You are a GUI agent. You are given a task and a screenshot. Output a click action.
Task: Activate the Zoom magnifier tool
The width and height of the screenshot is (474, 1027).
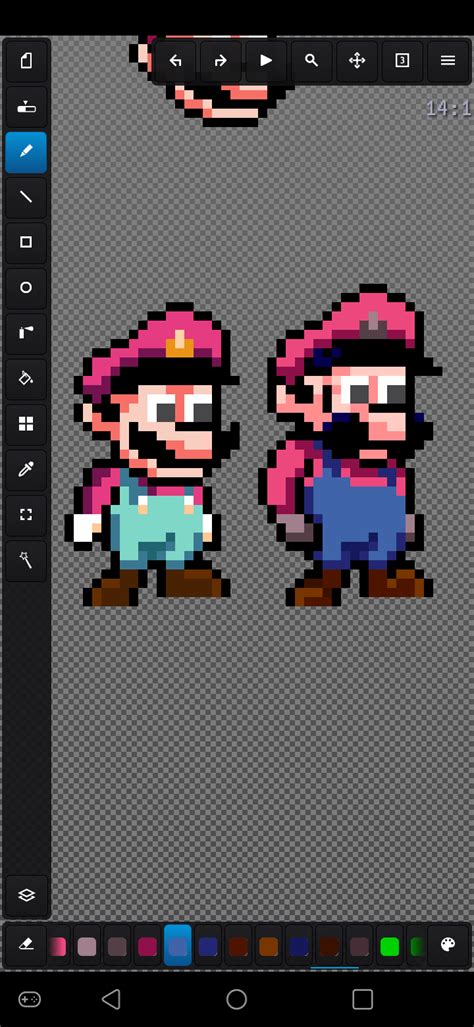pyautogui.click(x=312, y=61)
